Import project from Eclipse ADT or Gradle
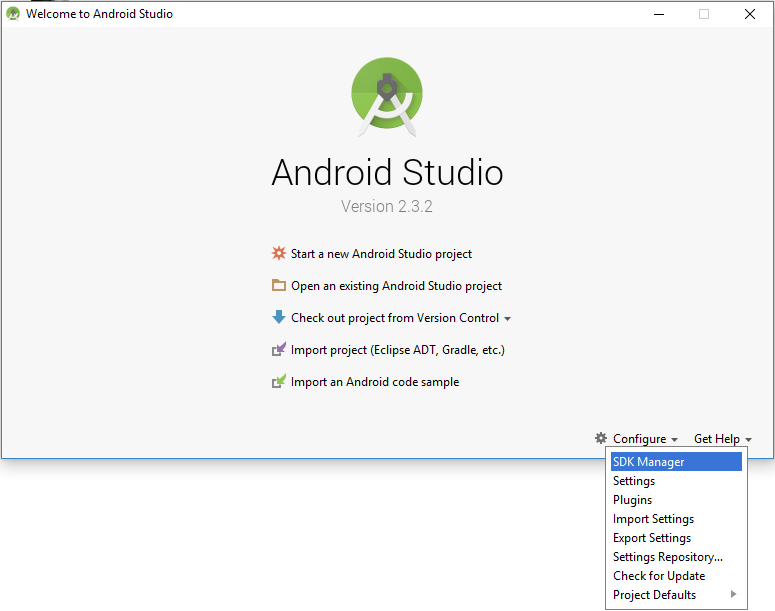 [398, 350]
